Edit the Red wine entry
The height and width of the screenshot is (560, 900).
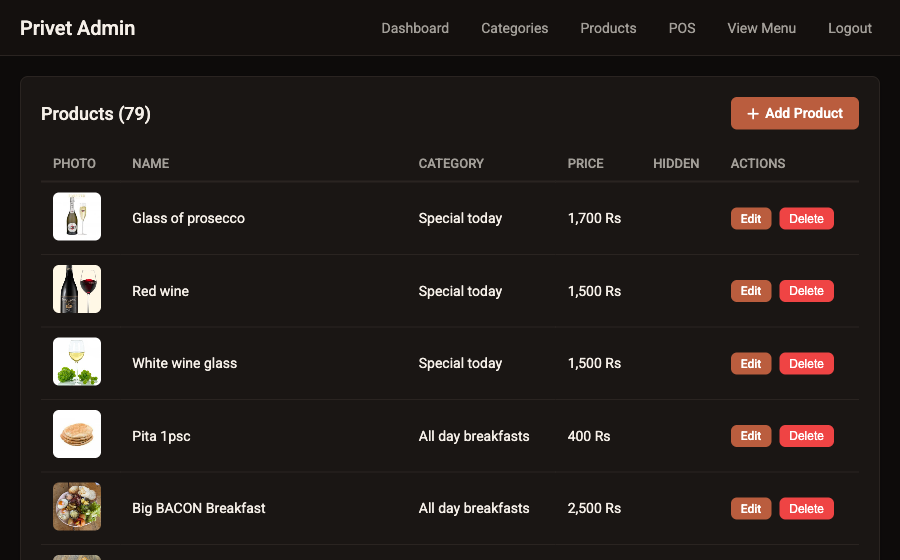pyautogui.click(x=750, y=291)
